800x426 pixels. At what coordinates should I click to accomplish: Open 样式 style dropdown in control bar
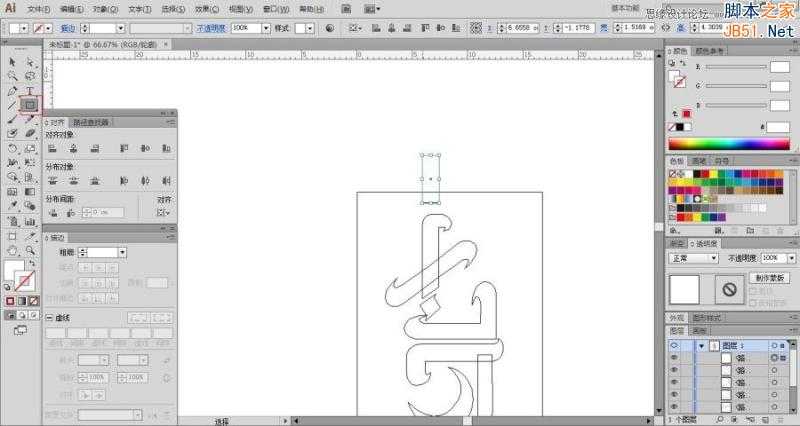coord(310,29)
